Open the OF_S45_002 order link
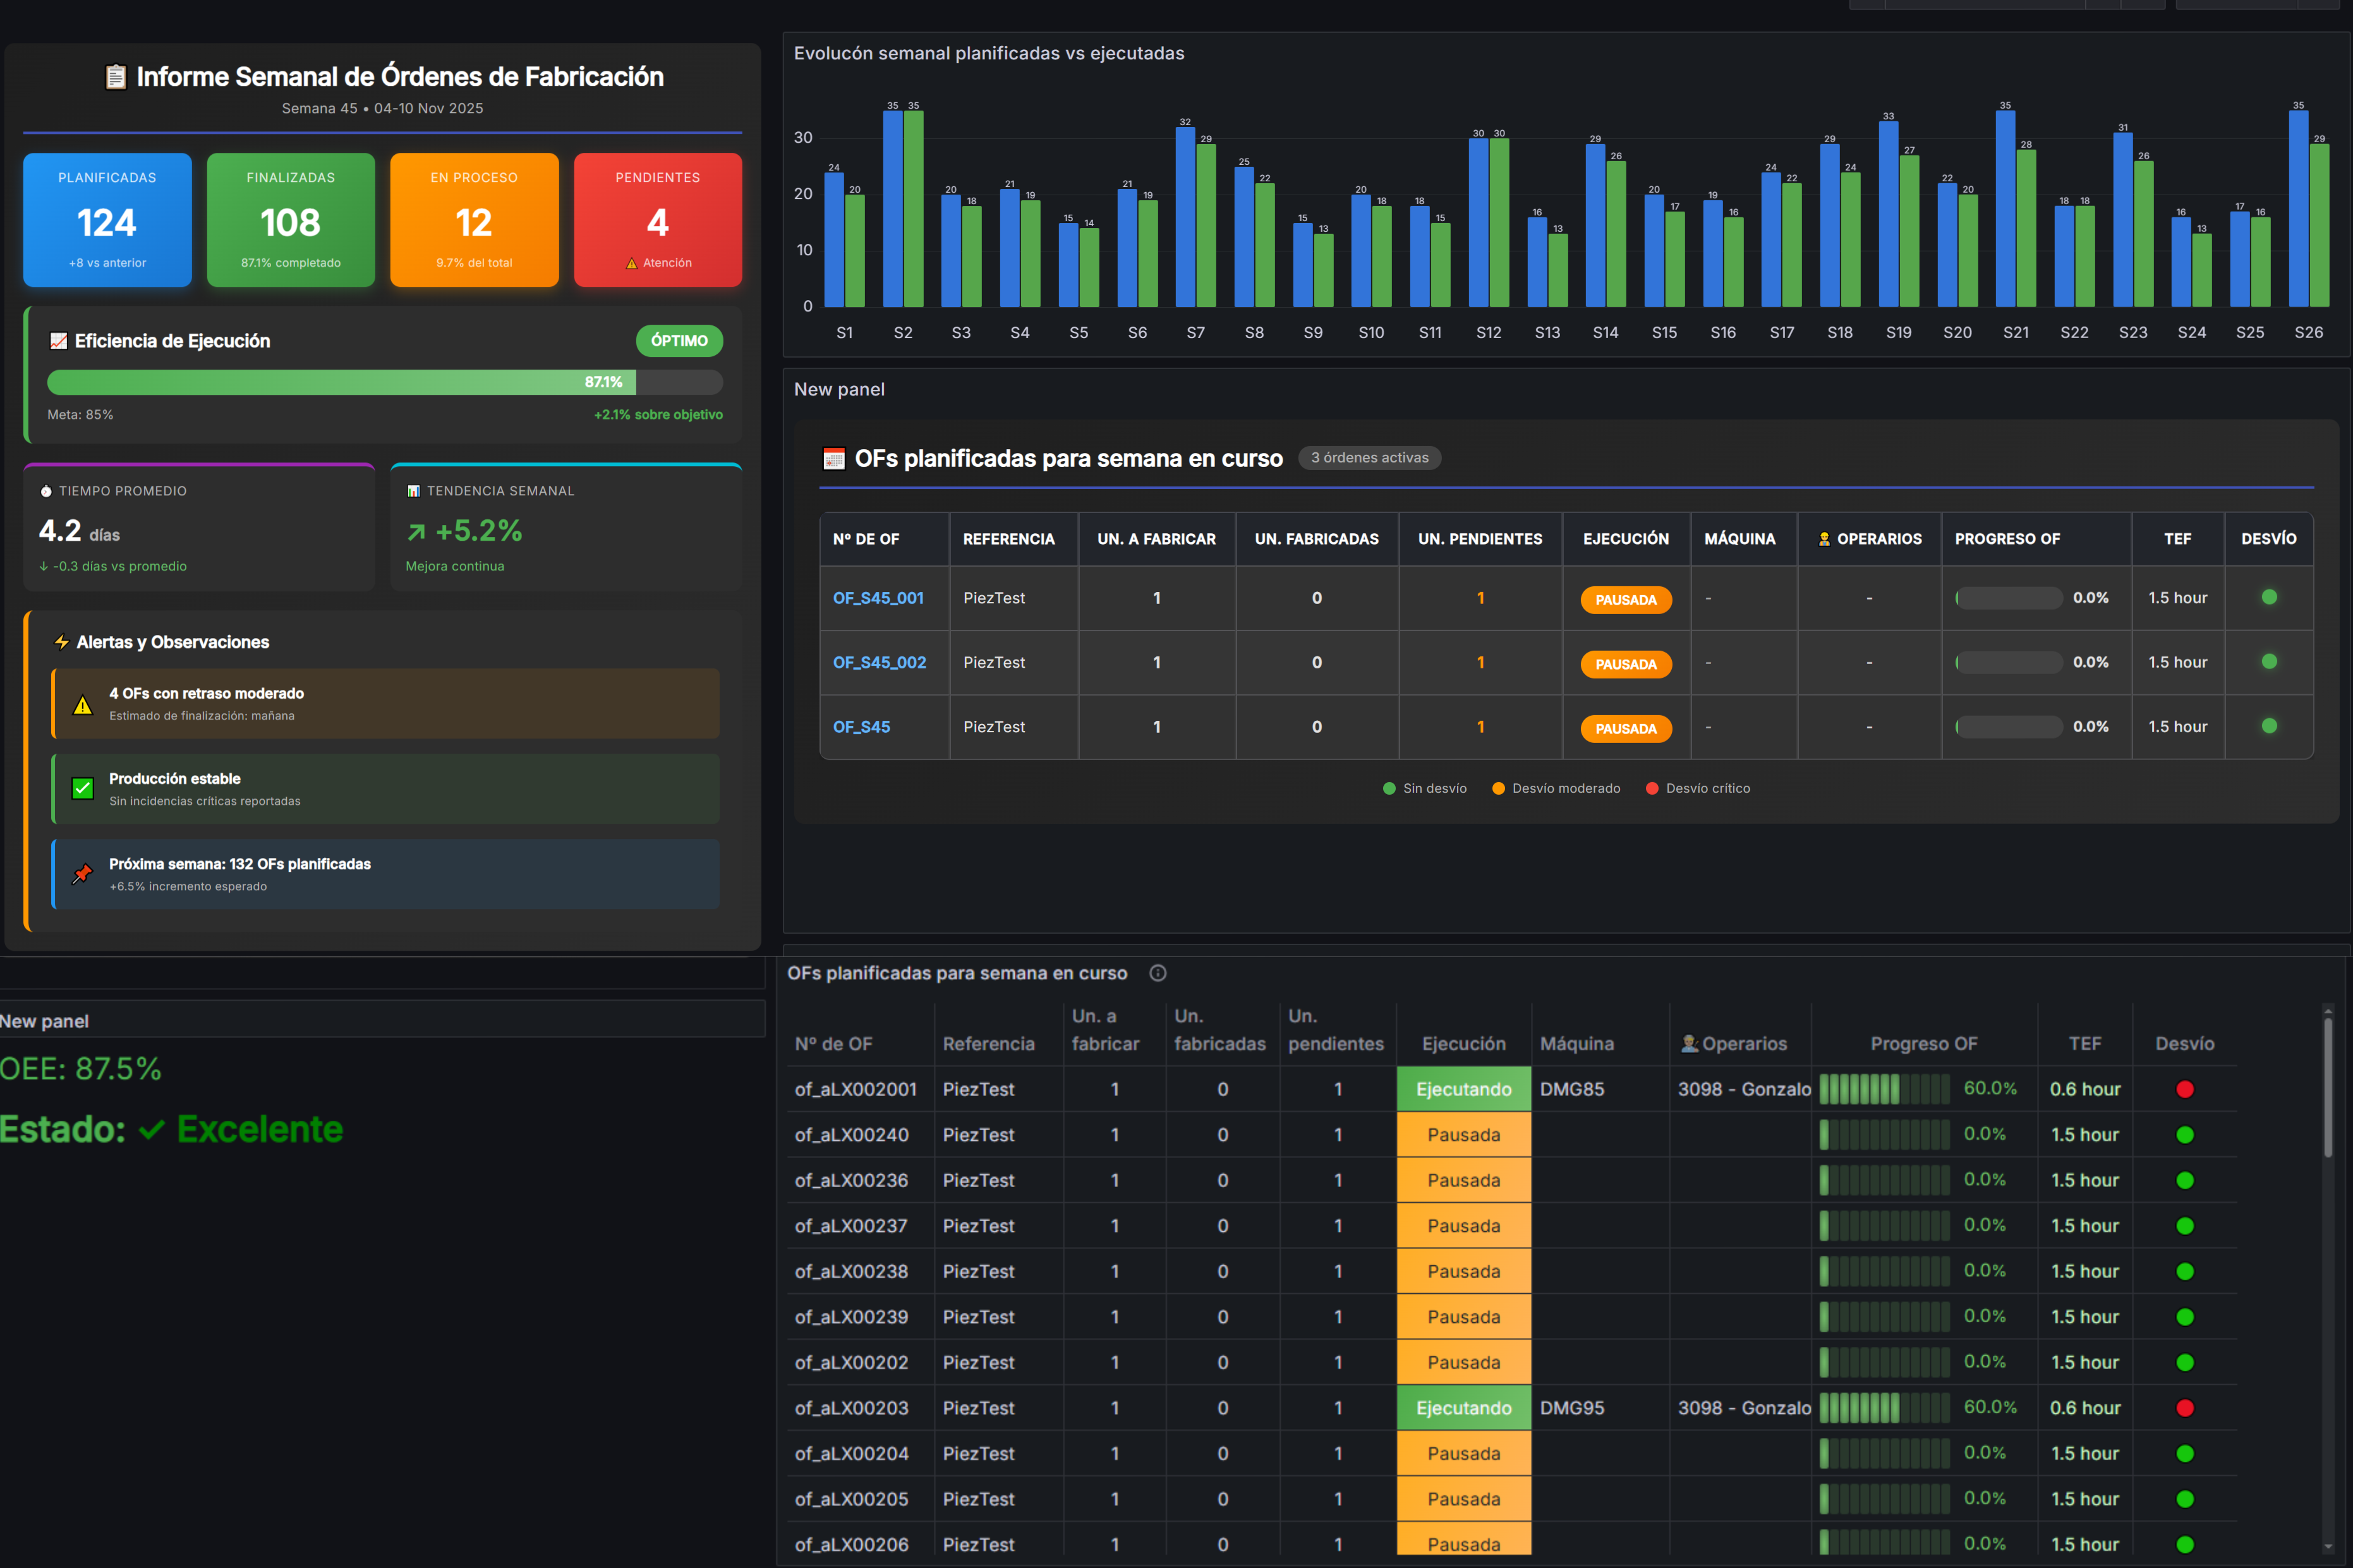This screenshot has height=1568, width=2353. tap(879, 663)
